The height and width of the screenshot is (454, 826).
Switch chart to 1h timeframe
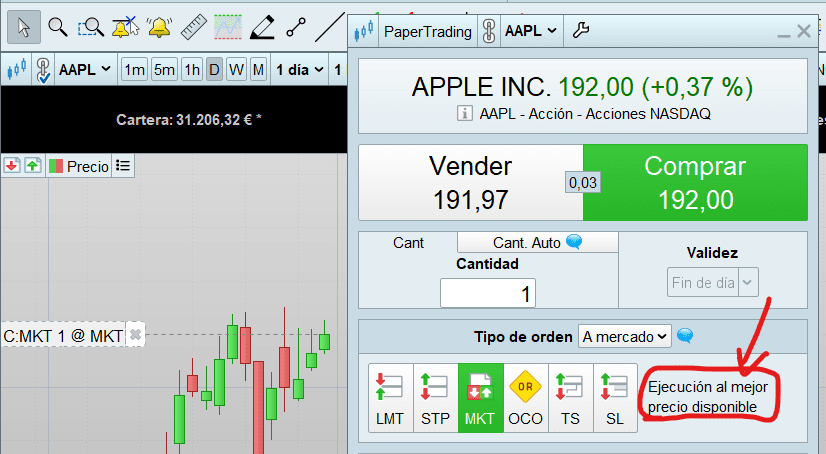(x=192, y=70)
